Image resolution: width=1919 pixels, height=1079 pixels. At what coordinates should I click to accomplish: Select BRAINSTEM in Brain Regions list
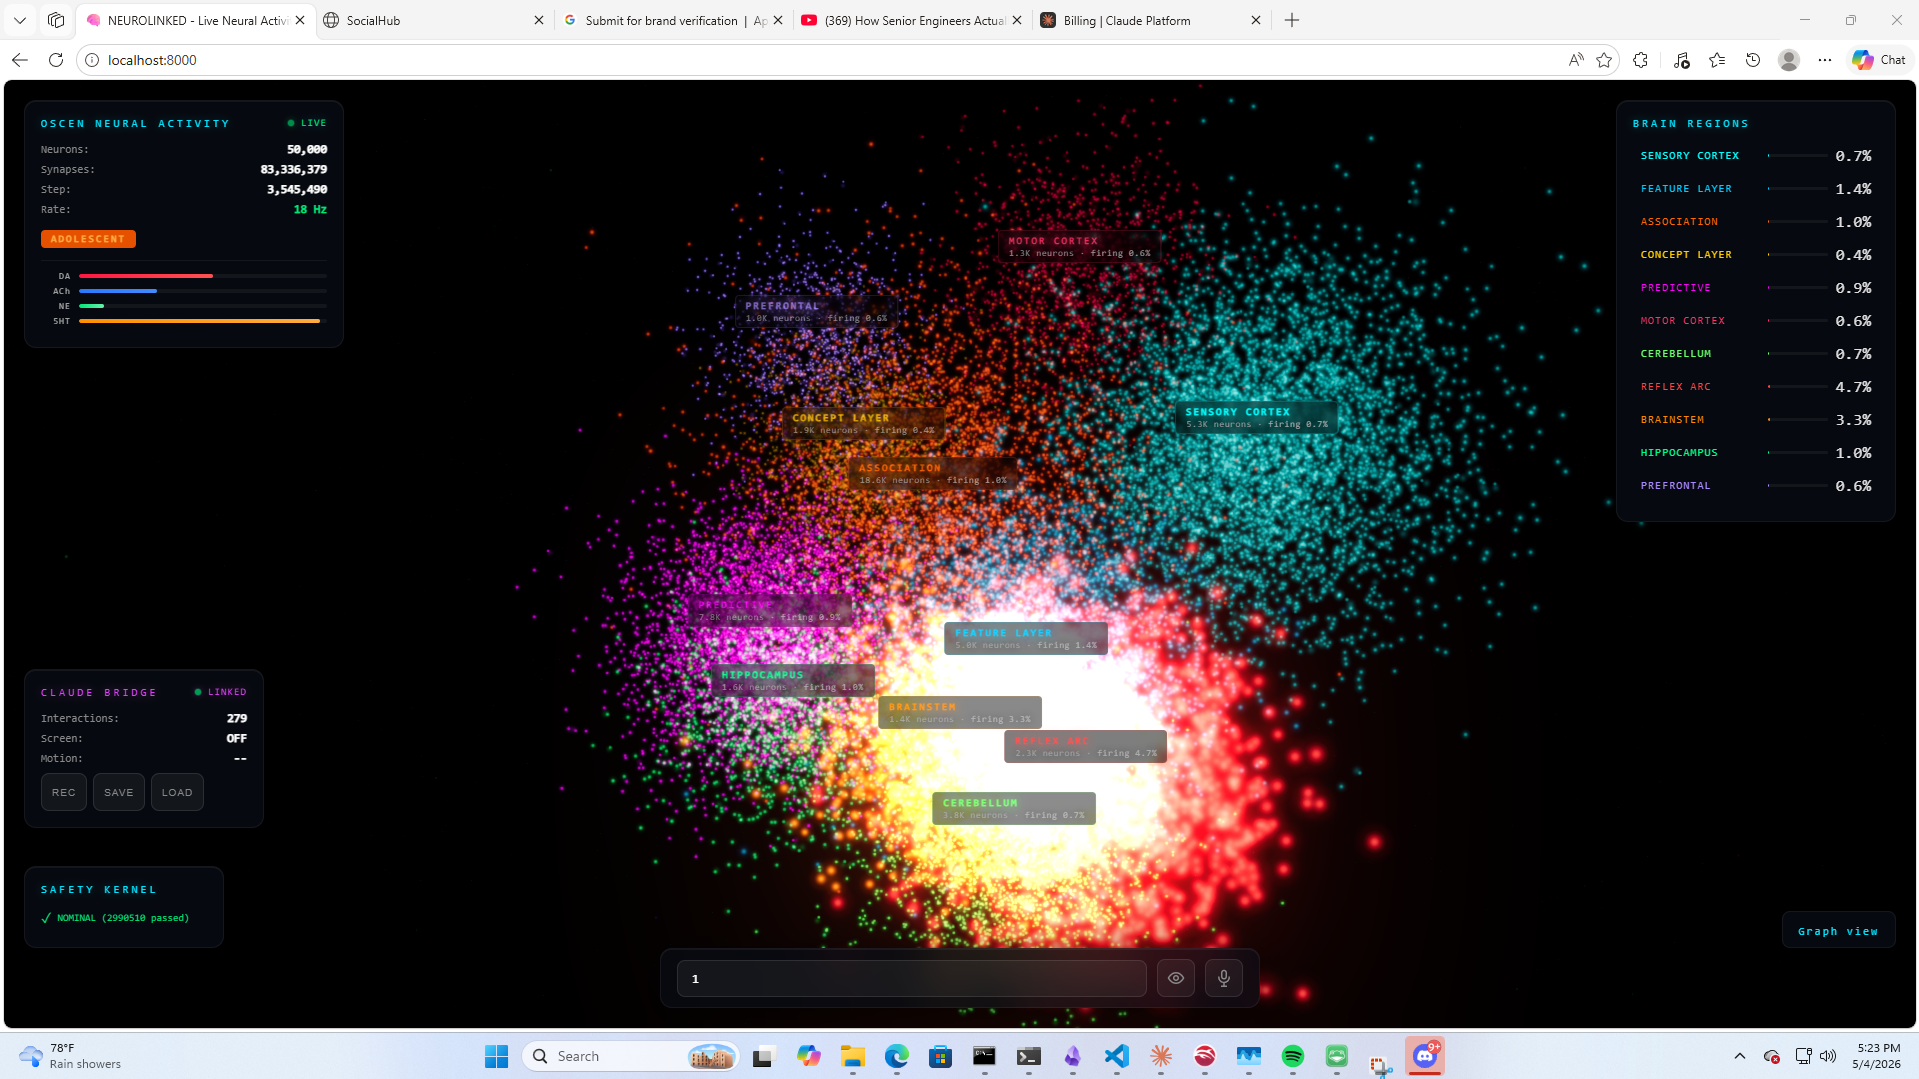(x=1756, y=420)
